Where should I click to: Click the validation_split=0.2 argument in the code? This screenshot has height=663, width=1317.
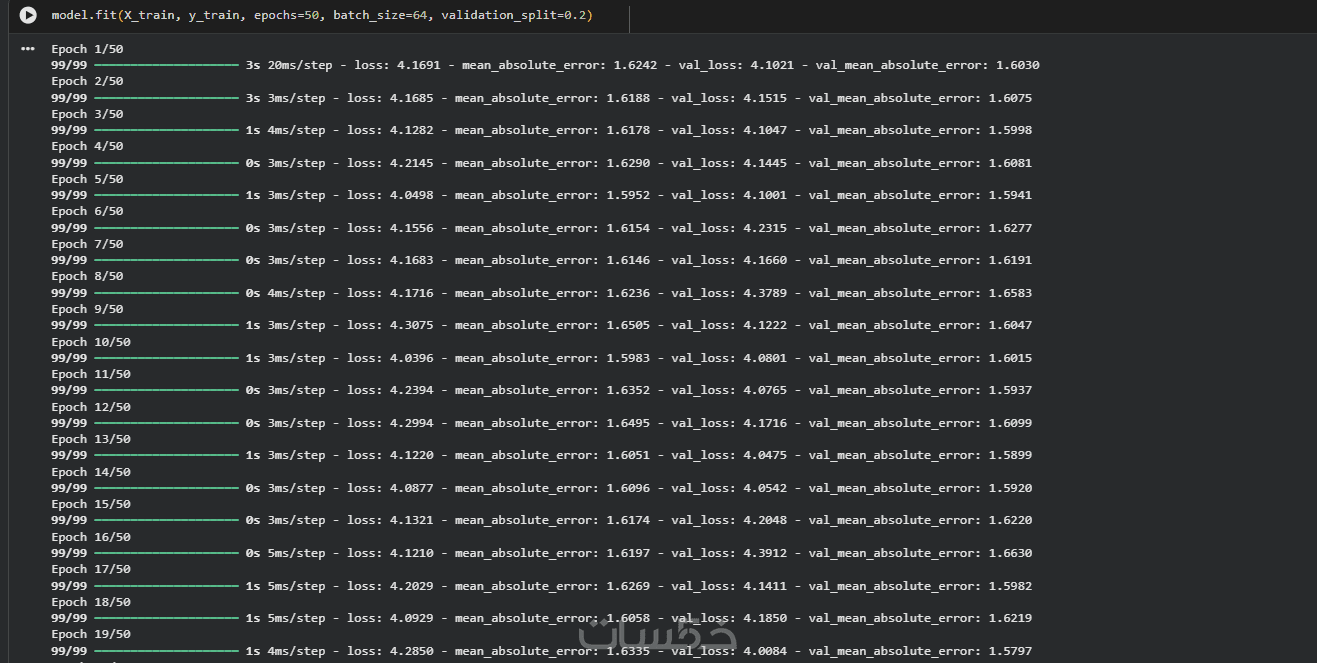[516, 16]
